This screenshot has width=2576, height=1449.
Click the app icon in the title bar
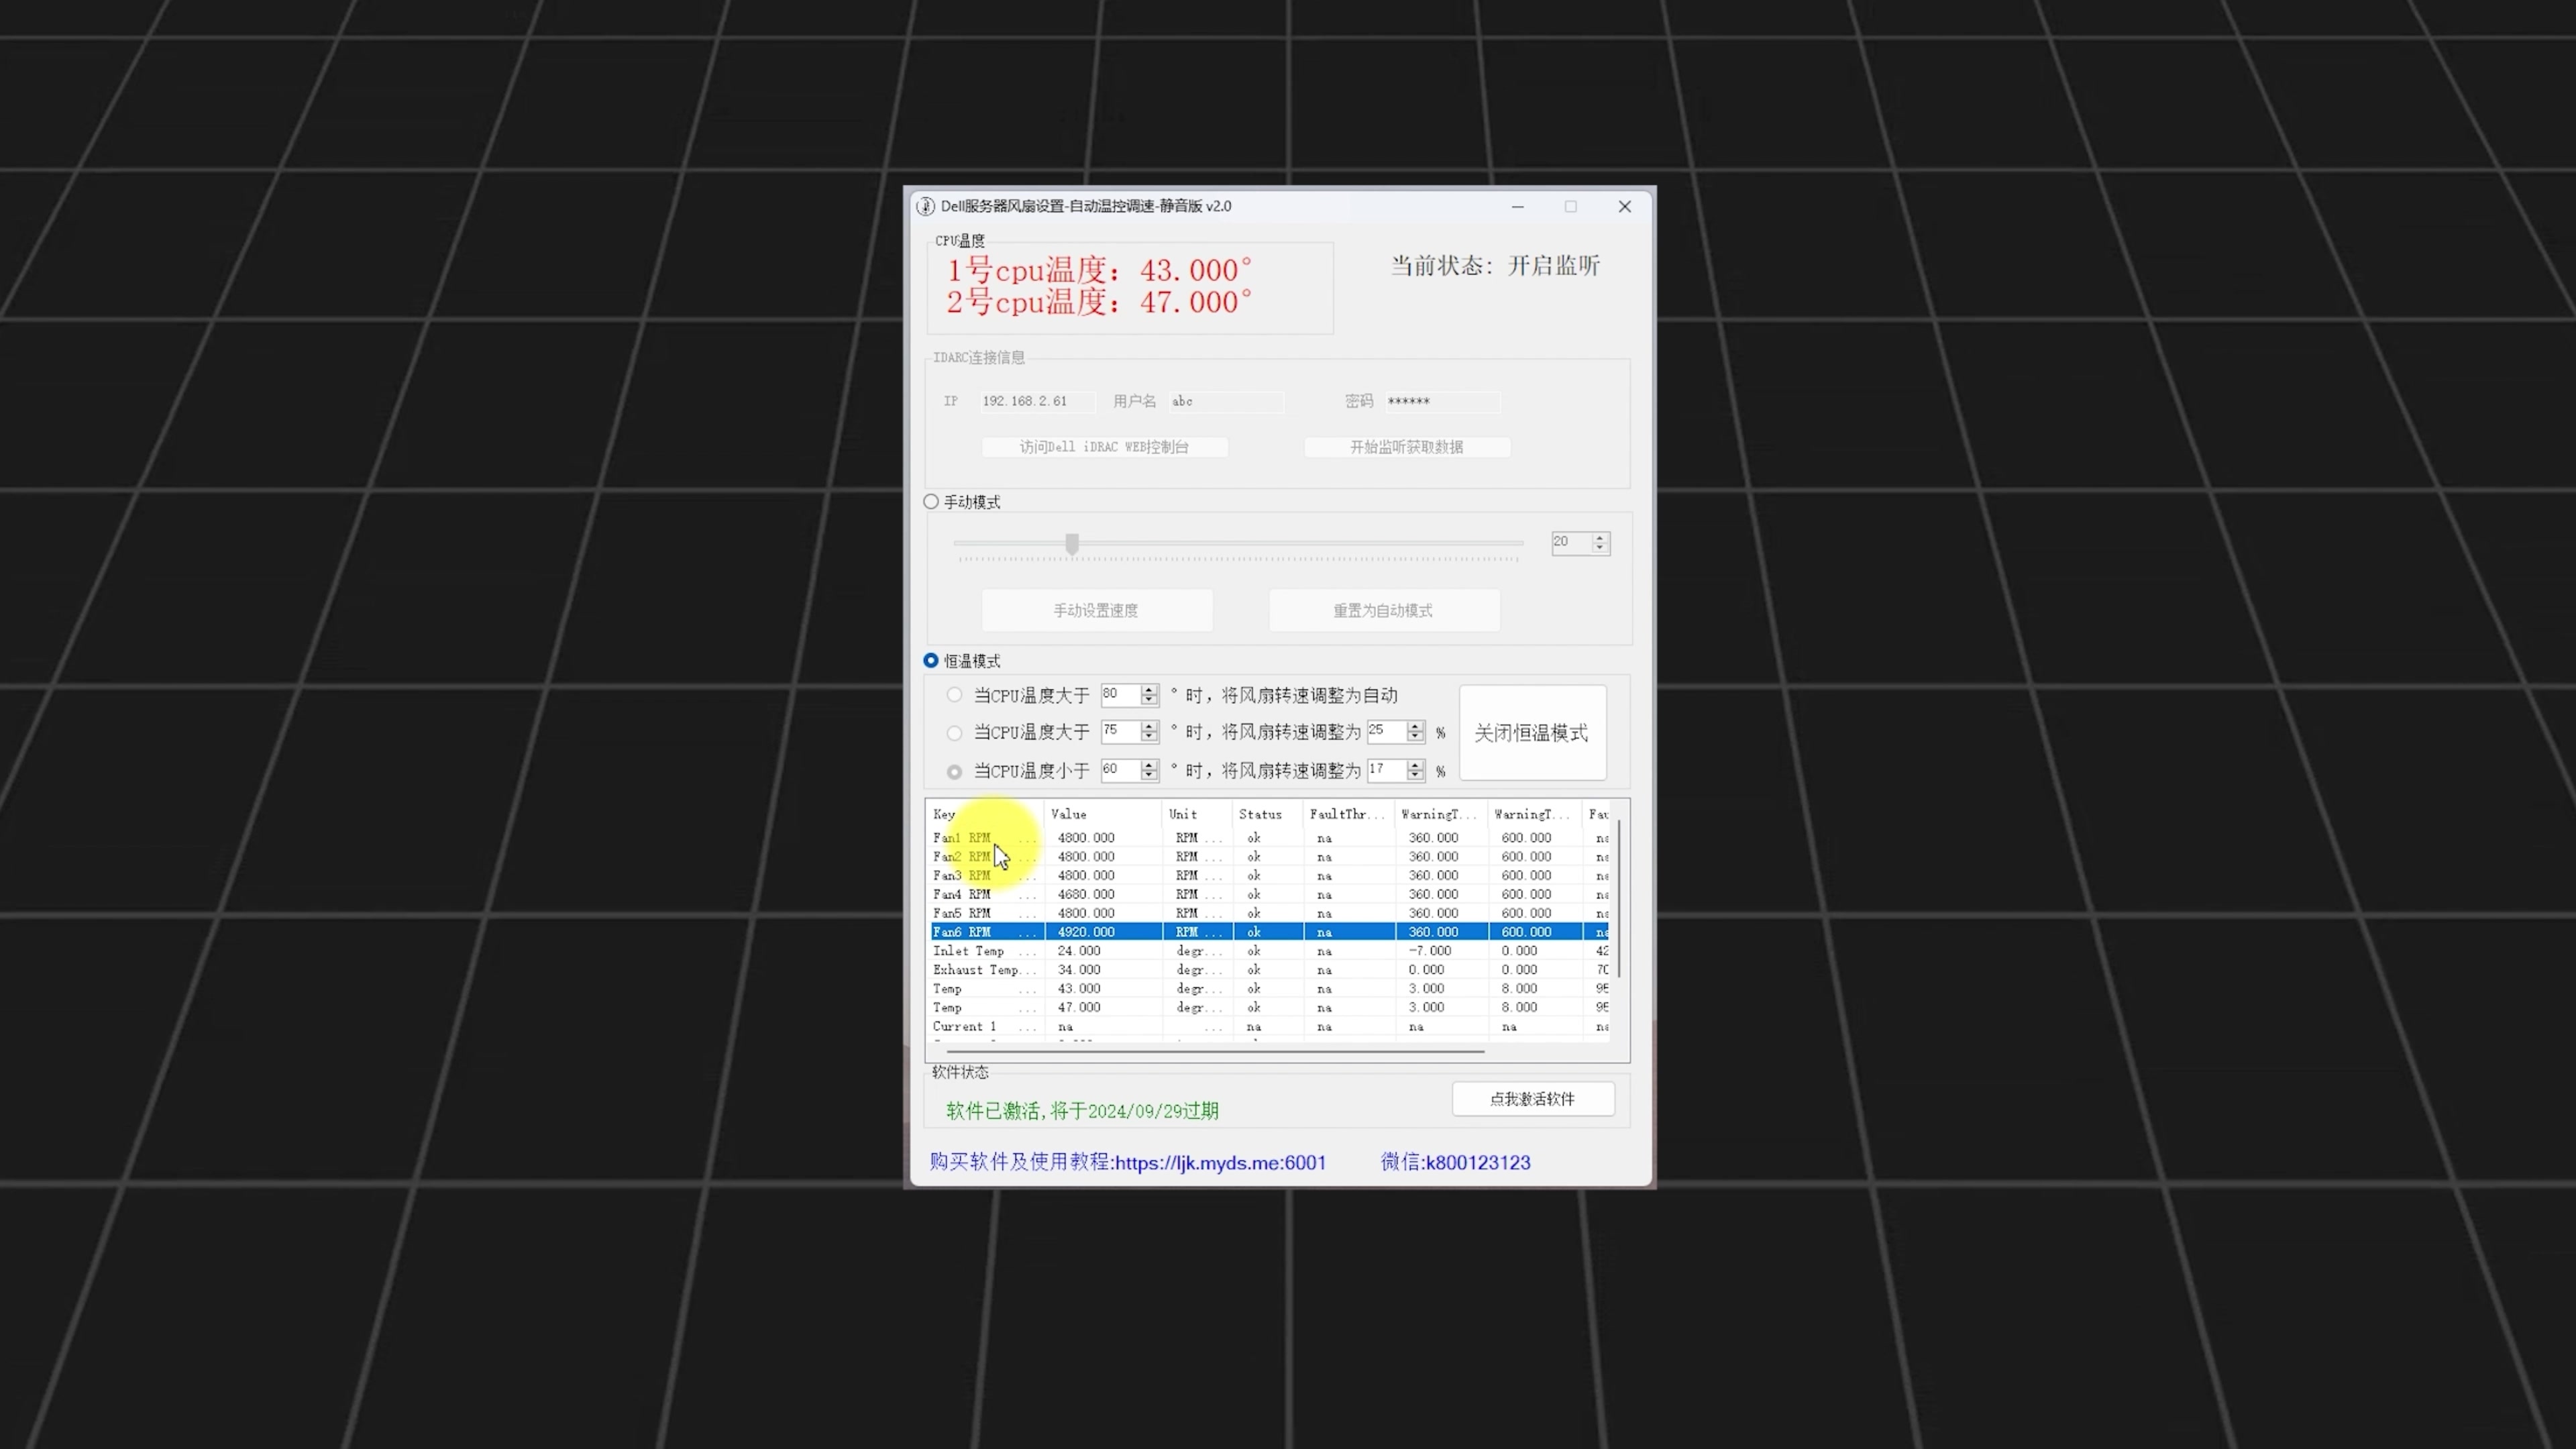click(x=925, y=206)
